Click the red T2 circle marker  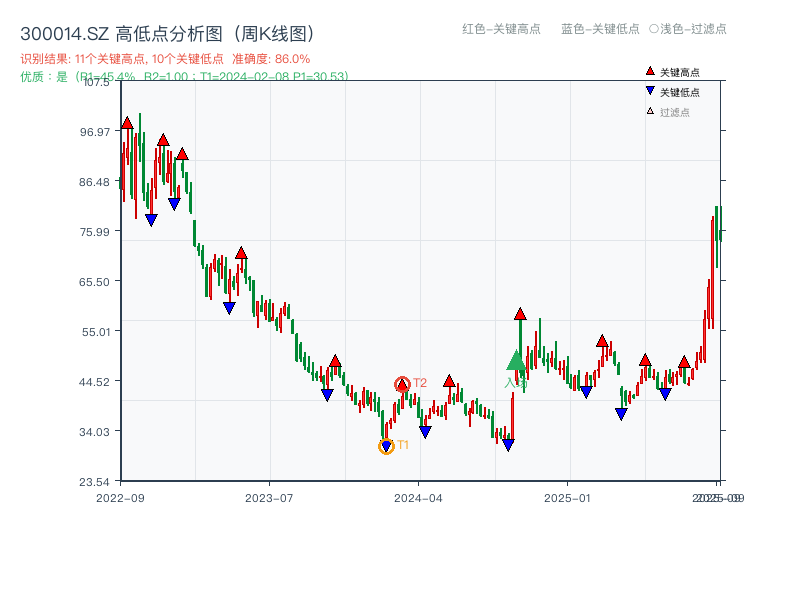tap(402, 384)
